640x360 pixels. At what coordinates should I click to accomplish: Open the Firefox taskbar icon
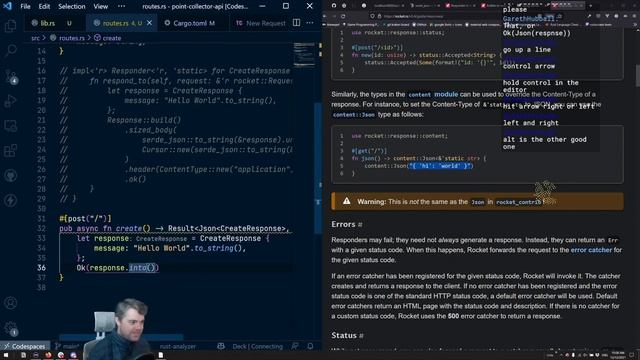[48, 356]
